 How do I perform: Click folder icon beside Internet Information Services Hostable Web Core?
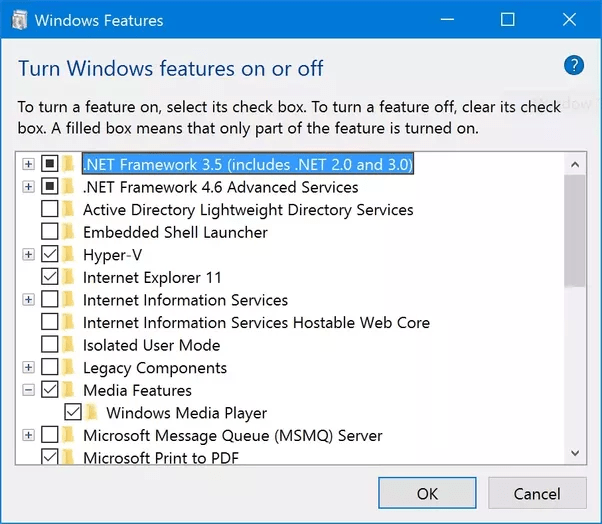(x=68, y=322)
